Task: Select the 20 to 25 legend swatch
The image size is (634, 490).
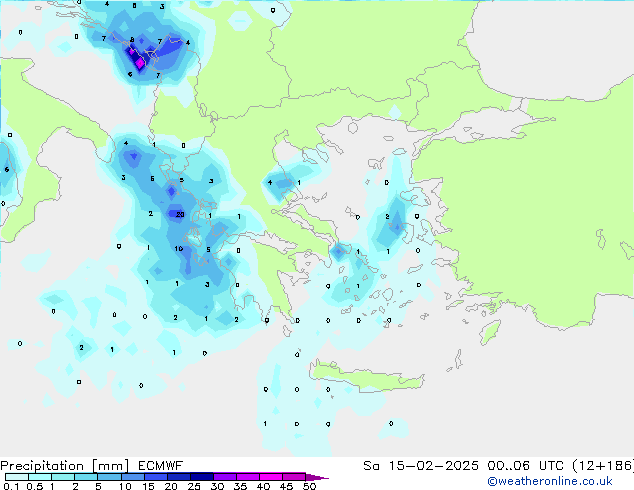Action: 178,477
